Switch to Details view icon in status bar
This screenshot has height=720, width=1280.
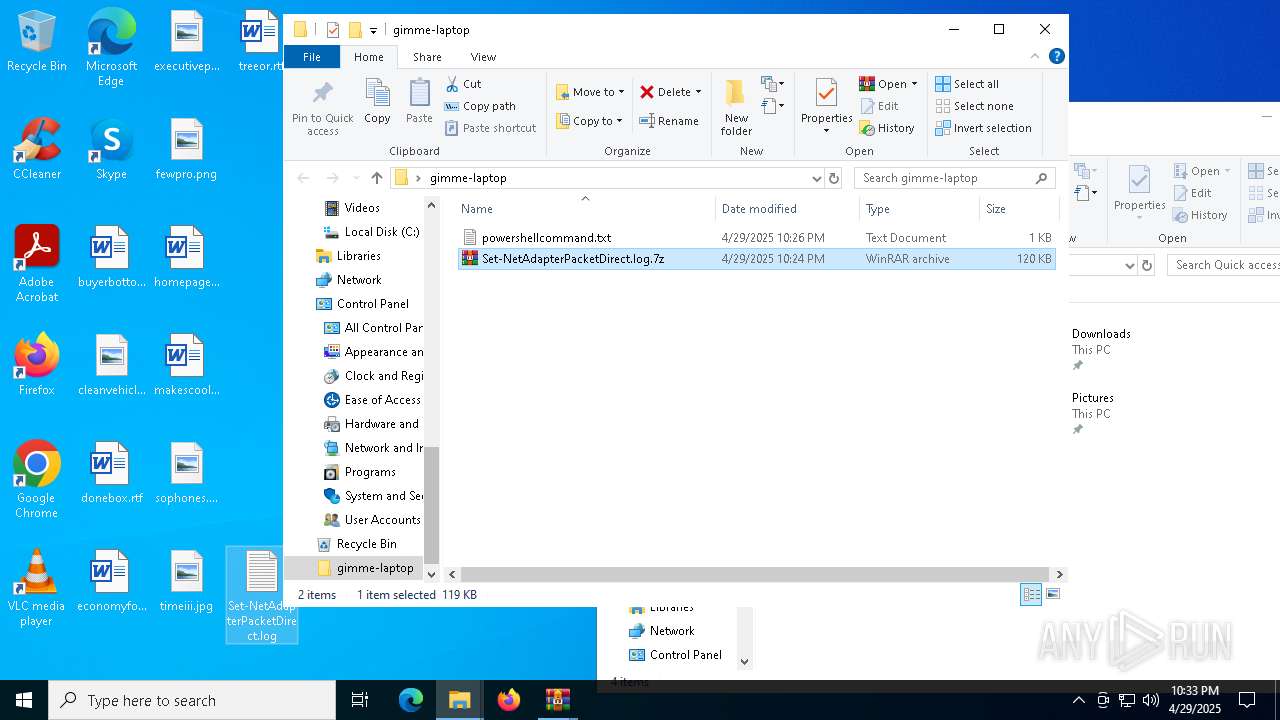point(1031,594)
